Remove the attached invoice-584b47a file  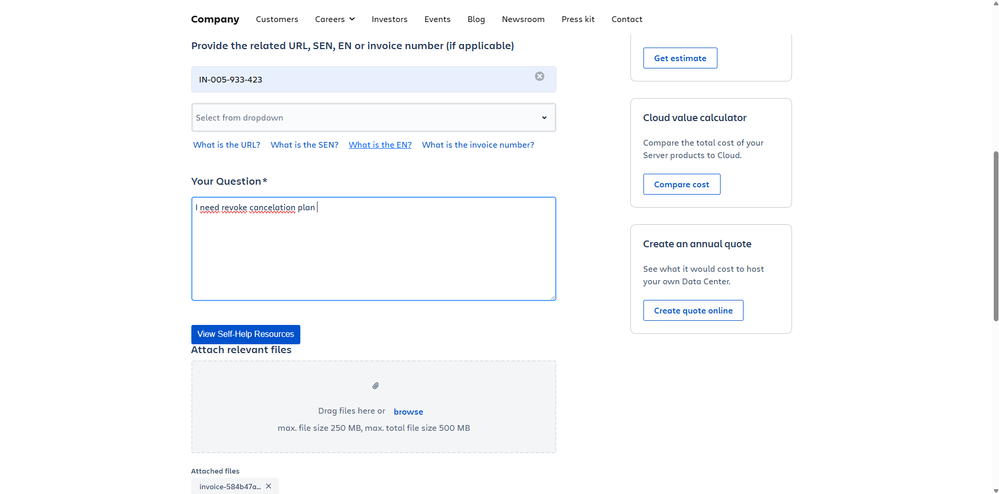point(268,486)
